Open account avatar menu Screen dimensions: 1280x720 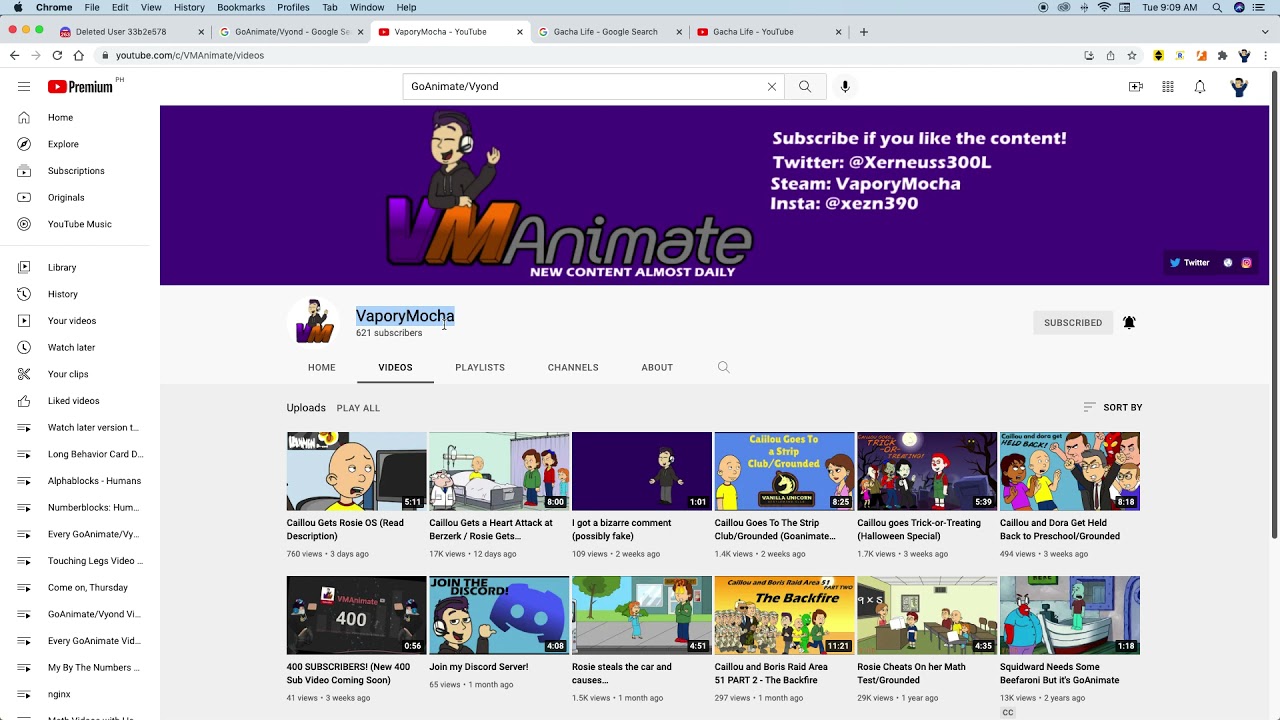(1239, 87)
